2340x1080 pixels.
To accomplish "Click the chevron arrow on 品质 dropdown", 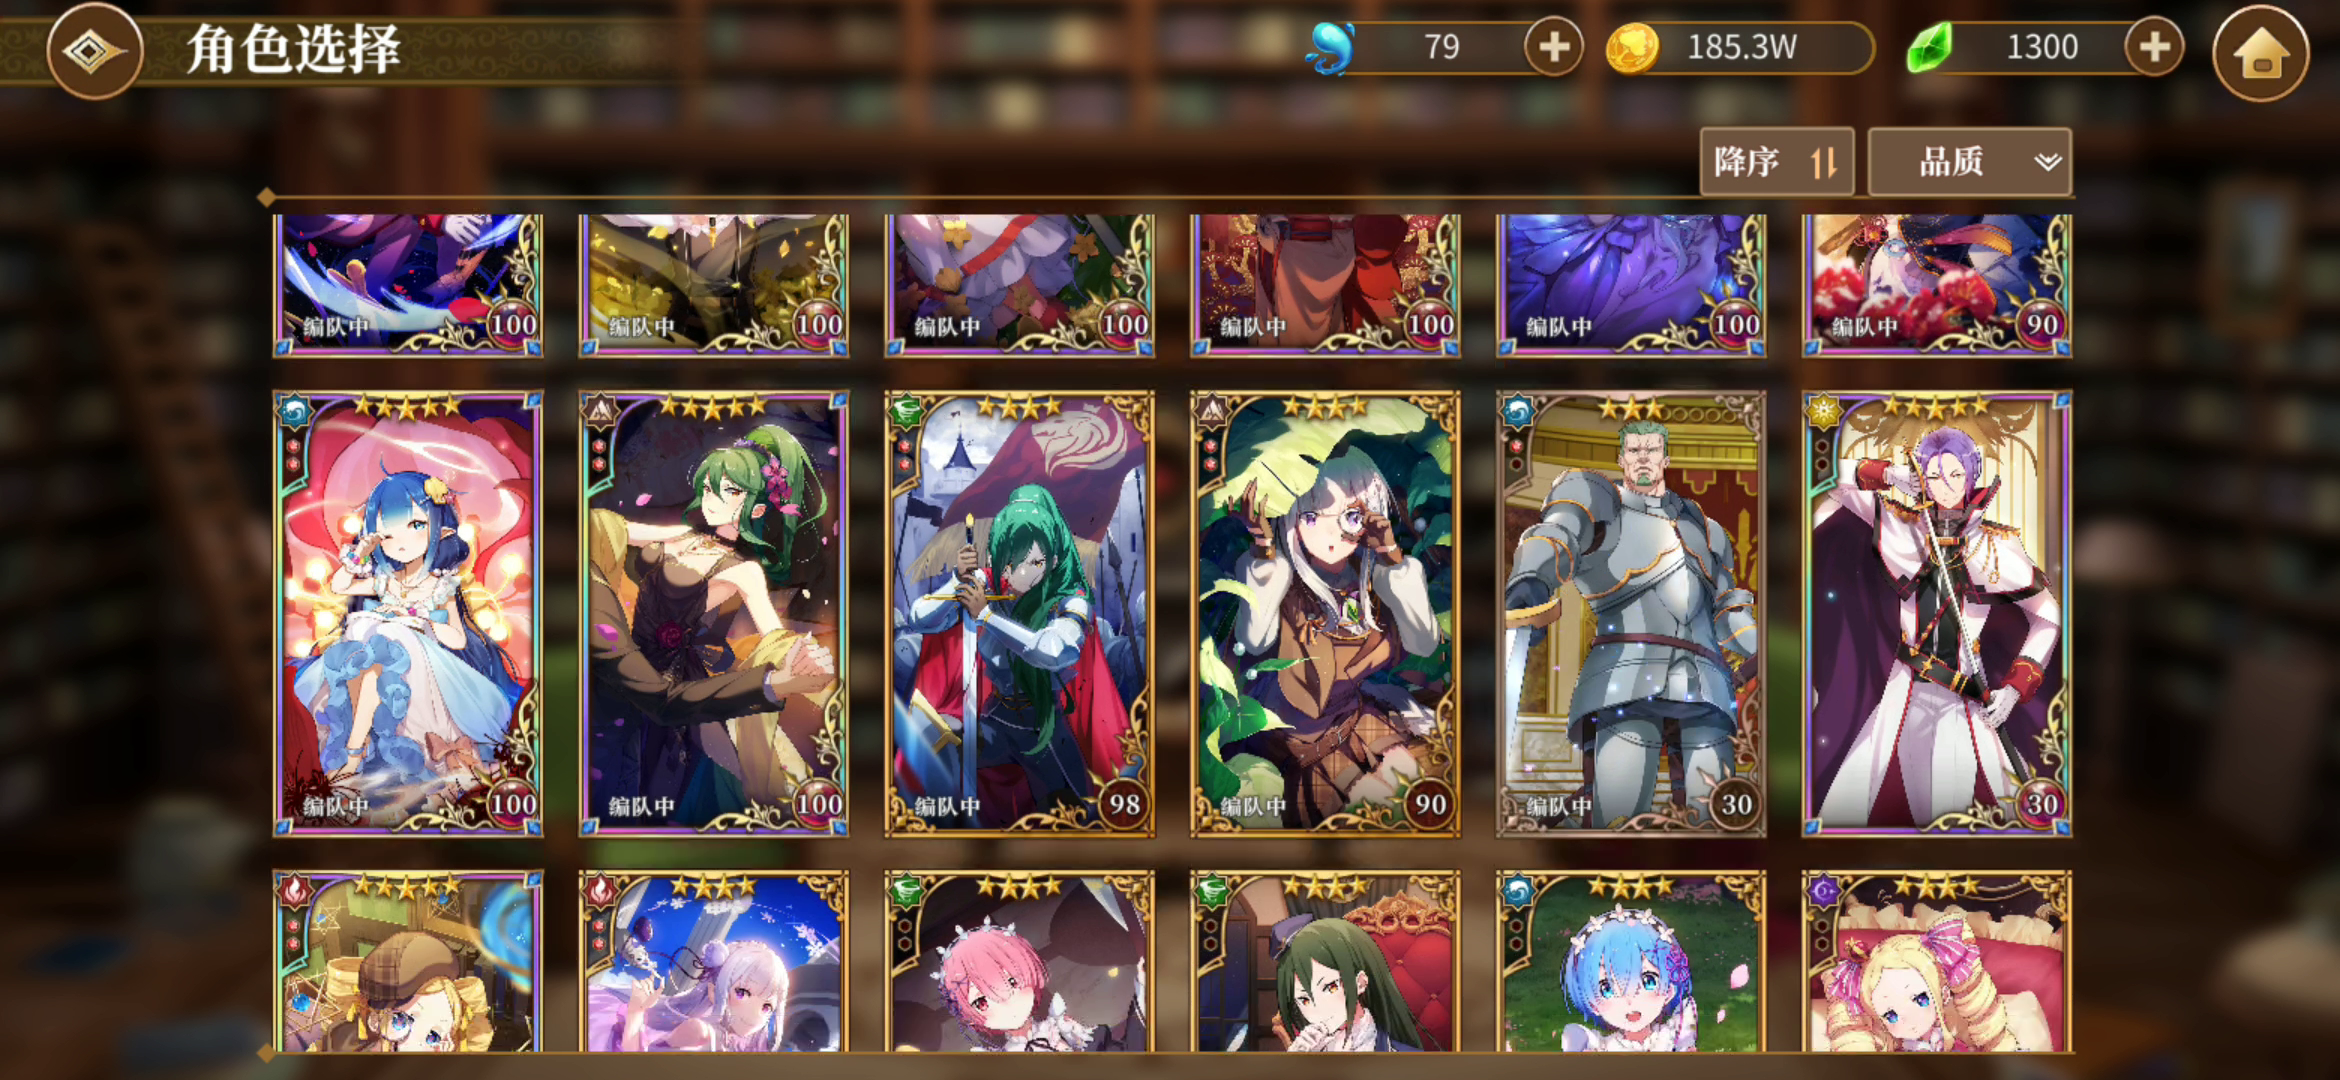I will click(2047, 162).
